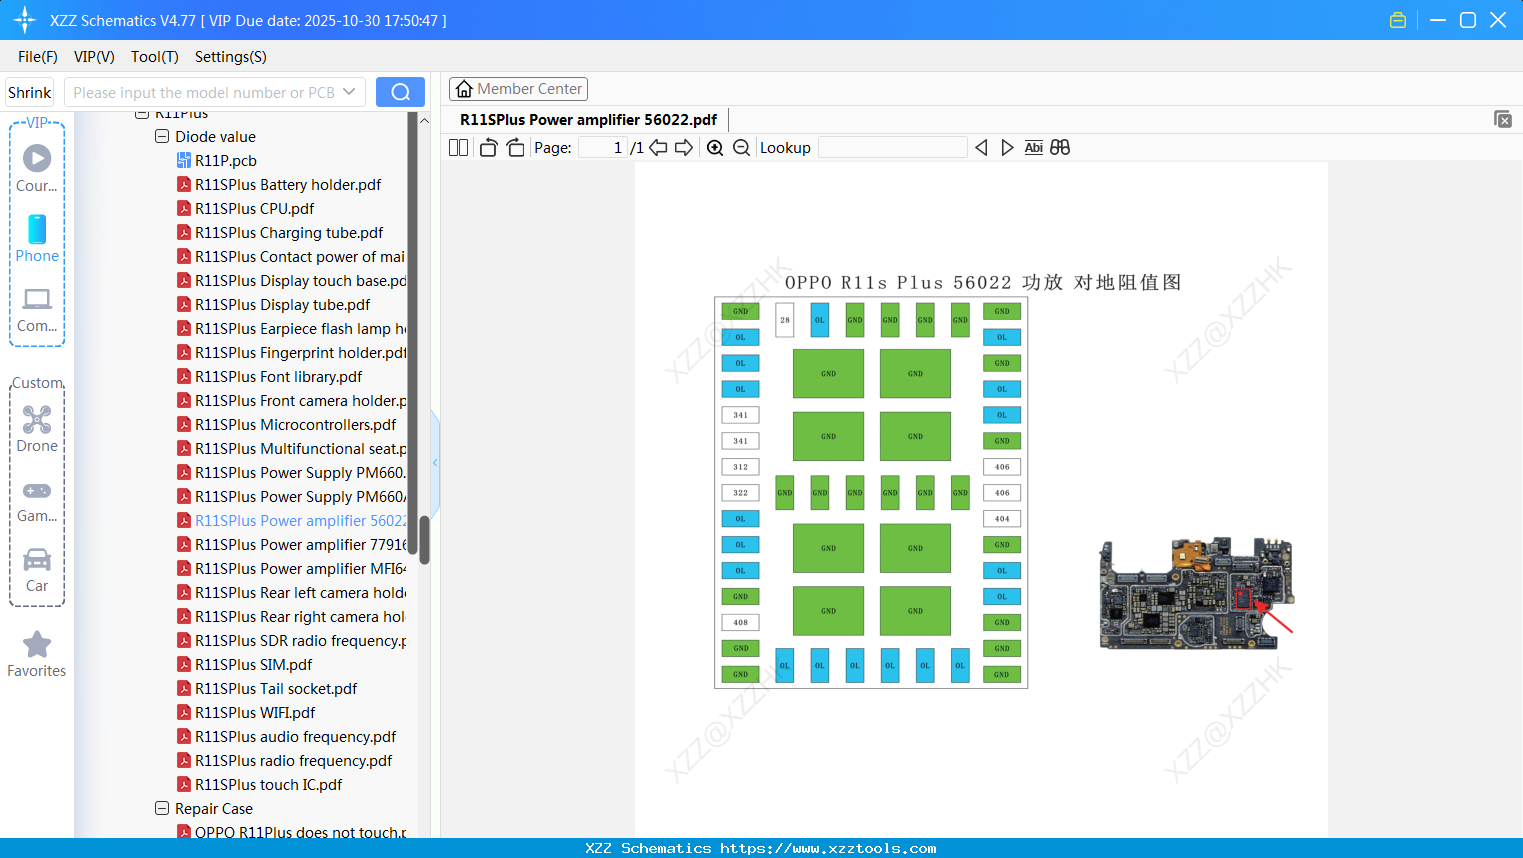Toggle match-case Abi option
1523x858 pixels.
pyautogui.click(x=1033, y=148)
